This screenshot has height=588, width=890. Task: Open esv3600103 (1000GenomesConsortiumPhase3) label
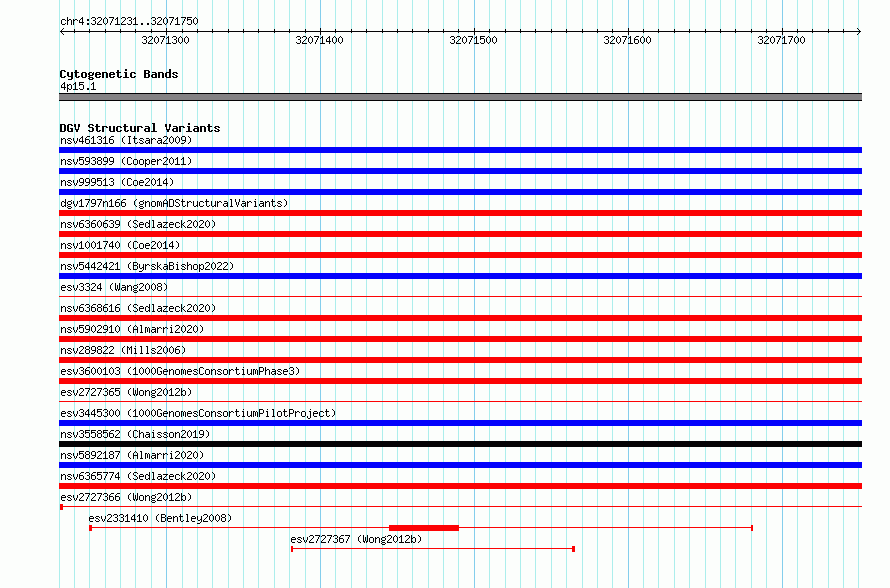180,371
